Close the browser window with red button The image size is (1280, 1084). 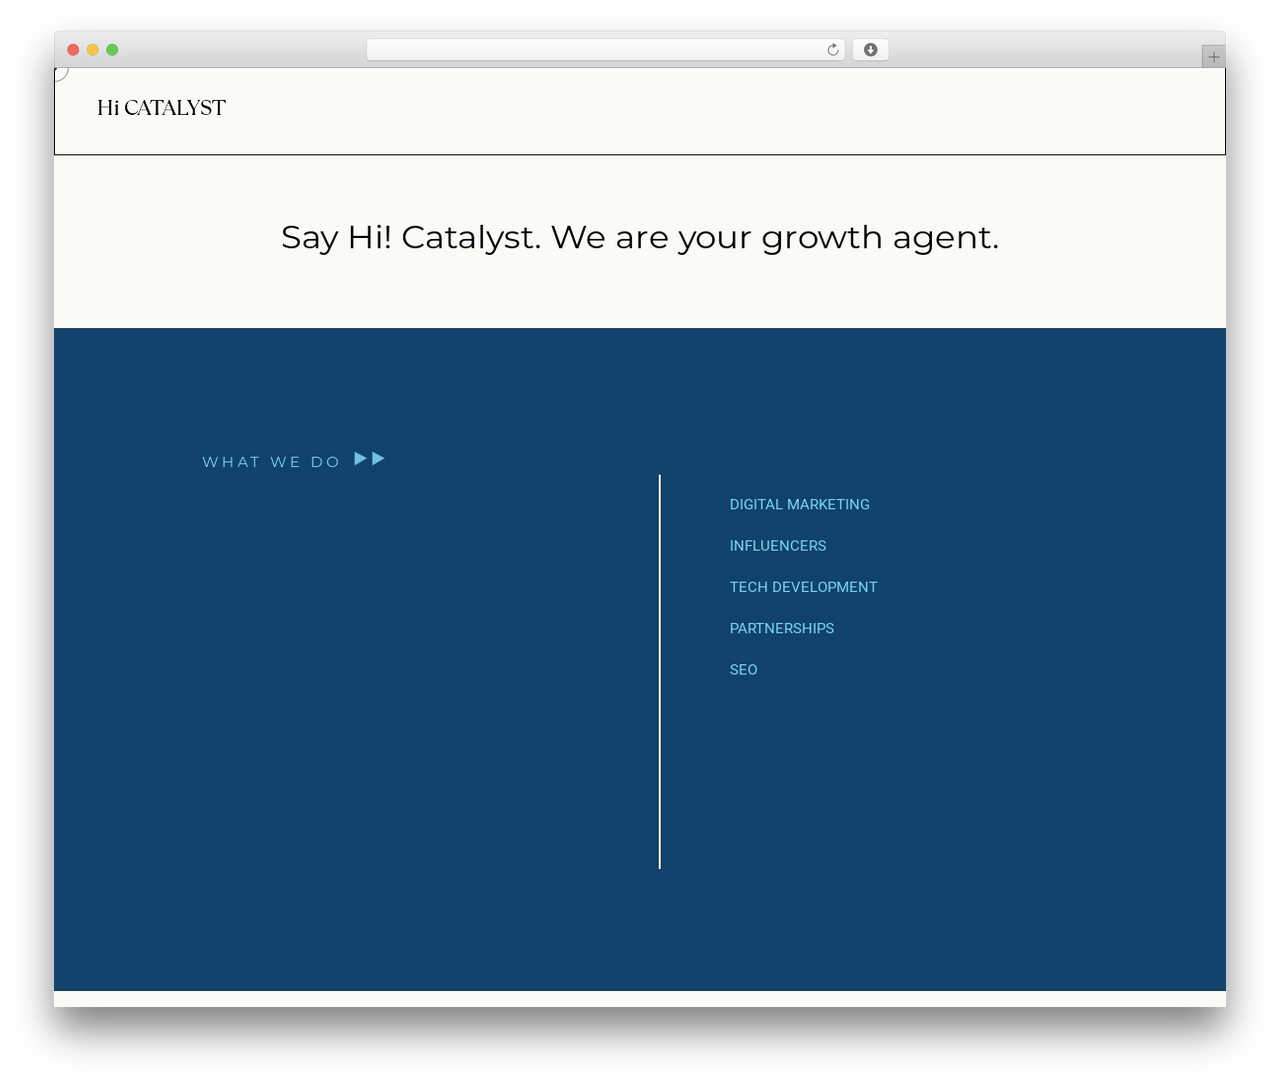click(73, 50)
